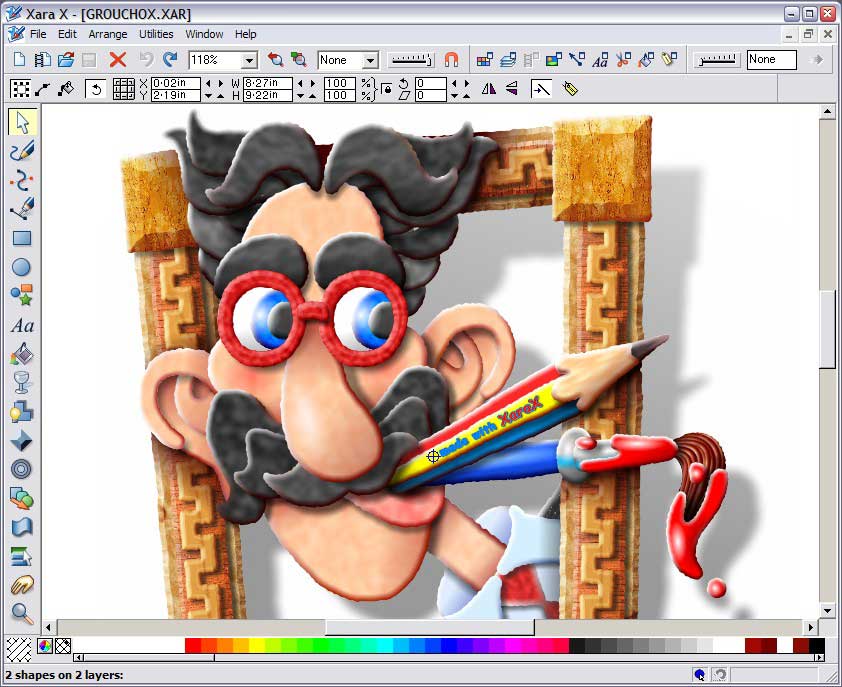The image size is (842, 687).
Task: Toggle the lock aspect ratio button
Action: coord(386,89)
